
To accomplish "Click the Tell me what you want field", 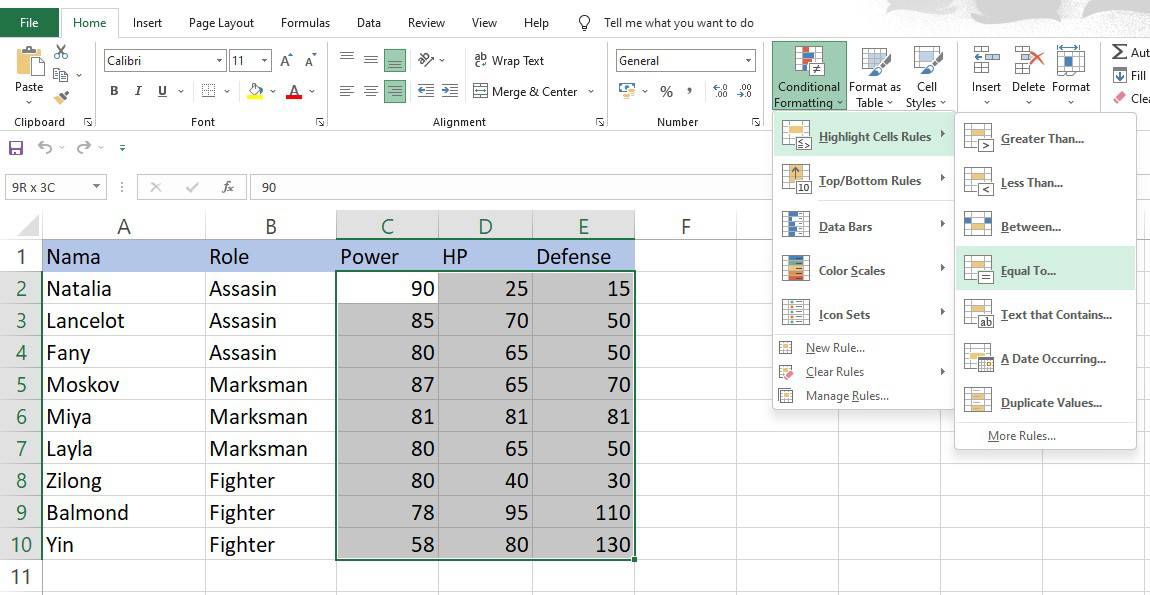I will 678,23.
